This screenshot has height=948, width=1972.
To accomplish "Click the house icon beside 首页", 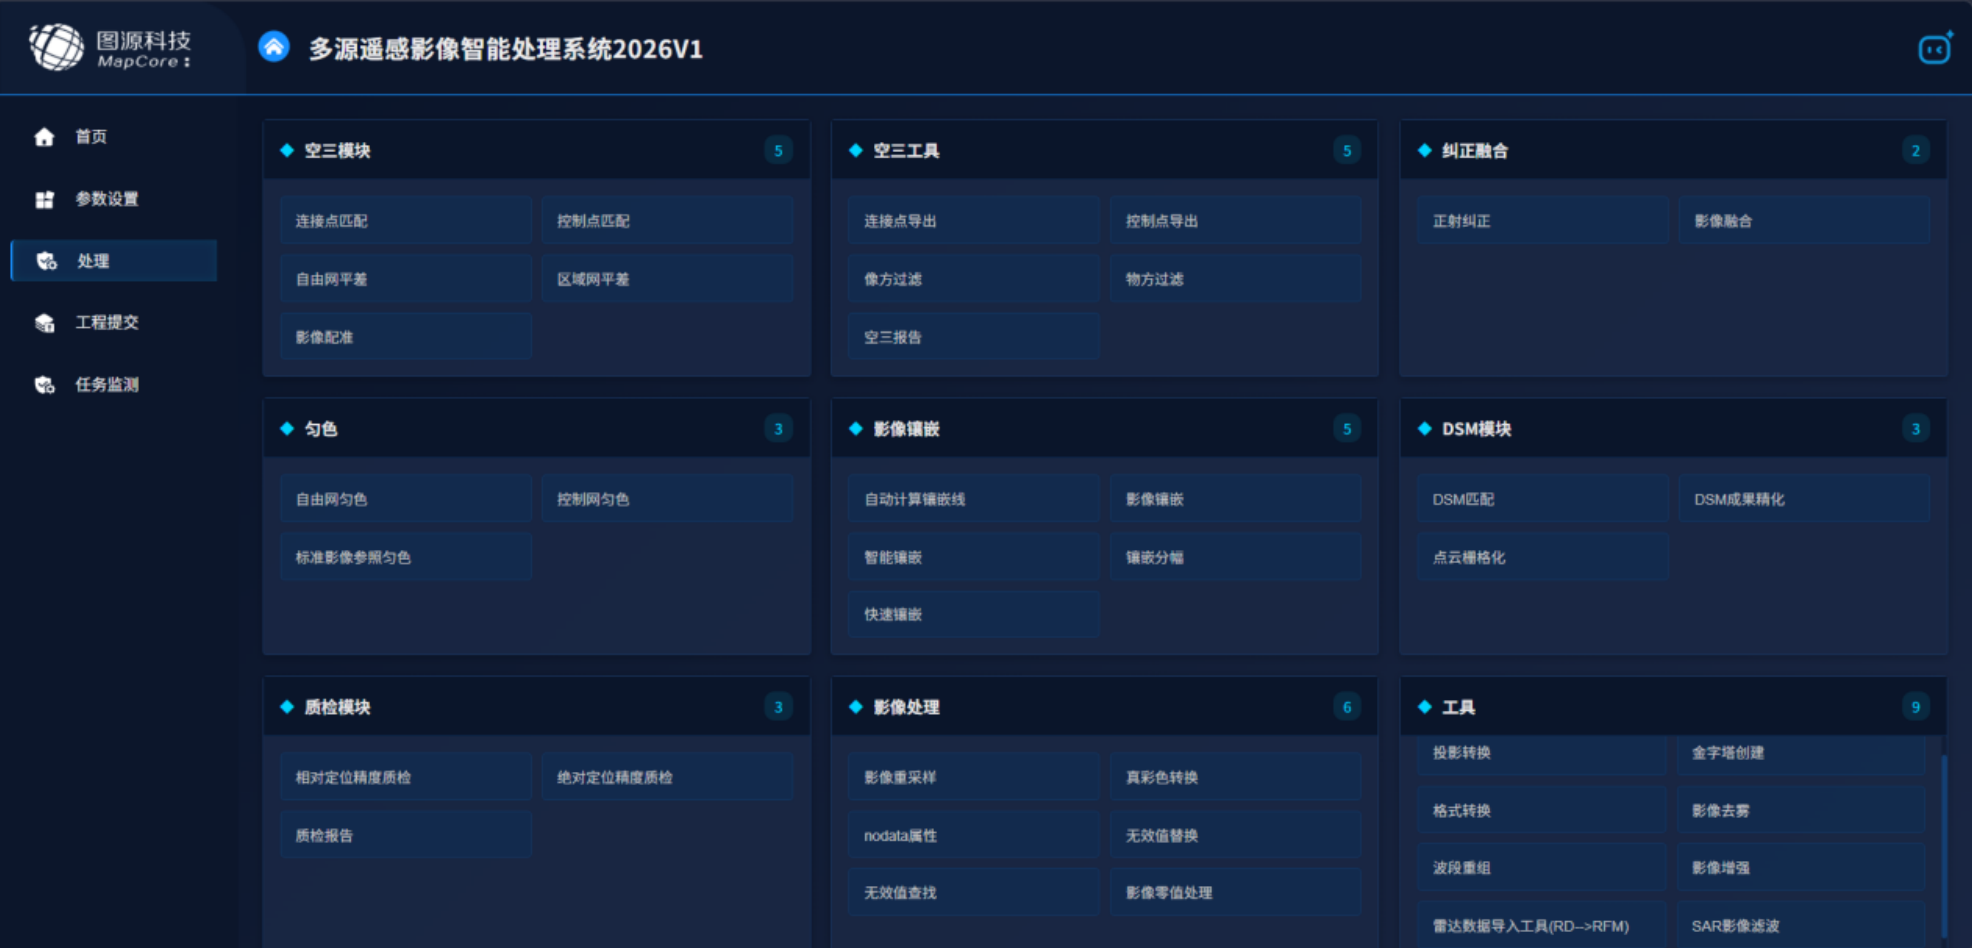I will point(44,137).
